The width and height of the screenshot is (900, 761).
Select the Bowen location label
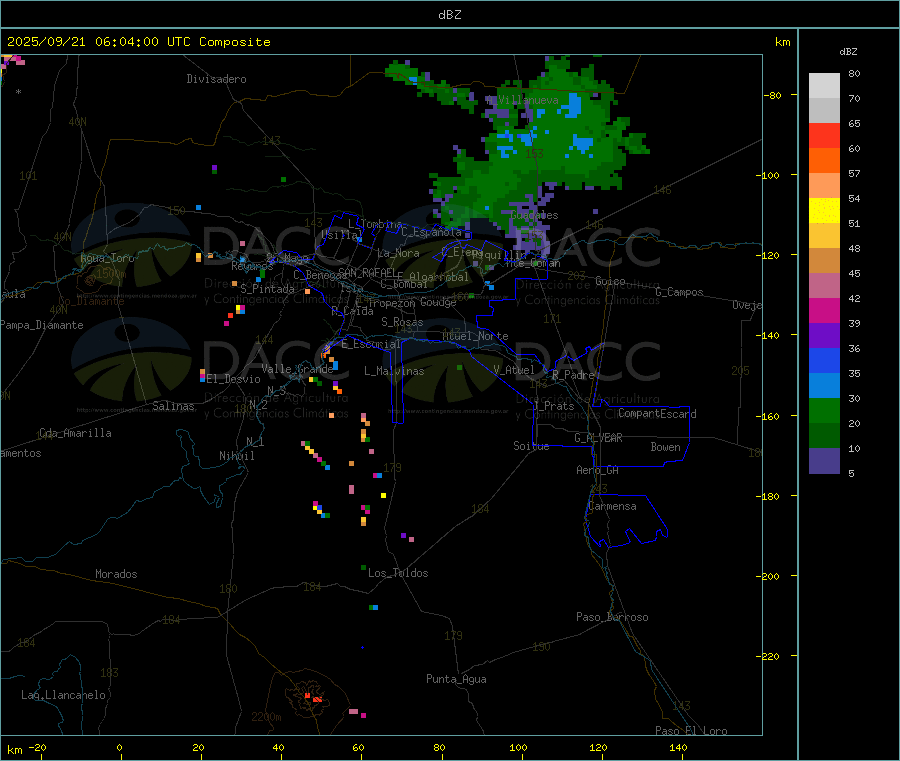tap(665, 447)
